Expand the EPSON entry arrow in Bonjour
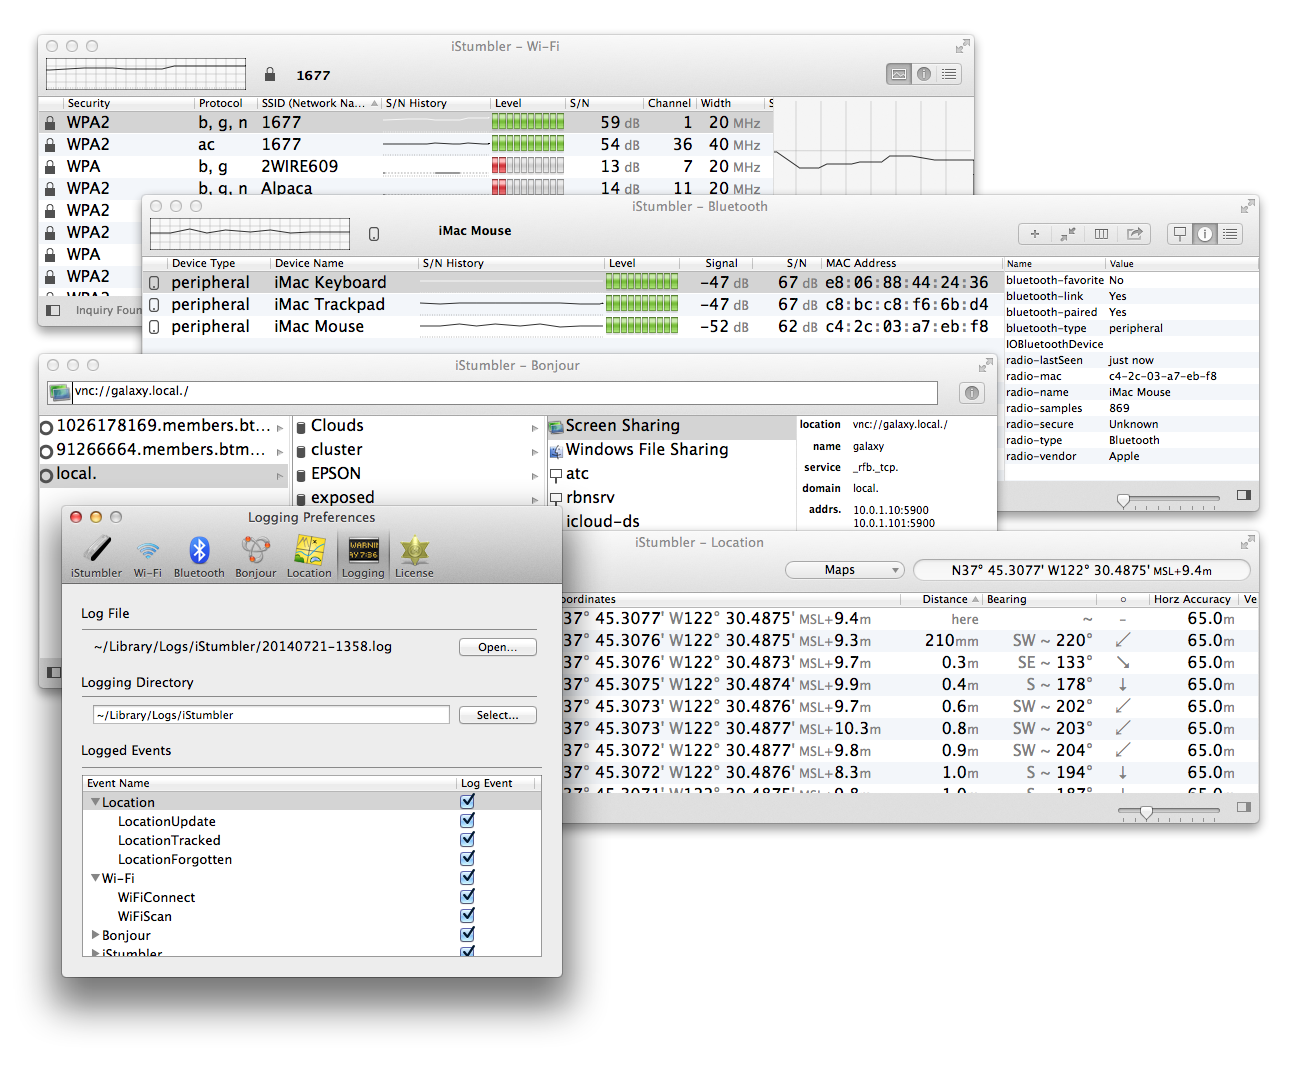The height and width of the screenshot is (1076, 1309). pyautogui.click(x=535, y=475)
